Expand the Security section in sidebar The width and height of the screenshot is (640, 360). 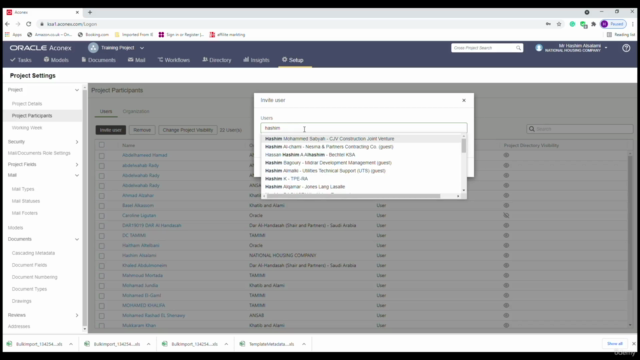point(77,142)
